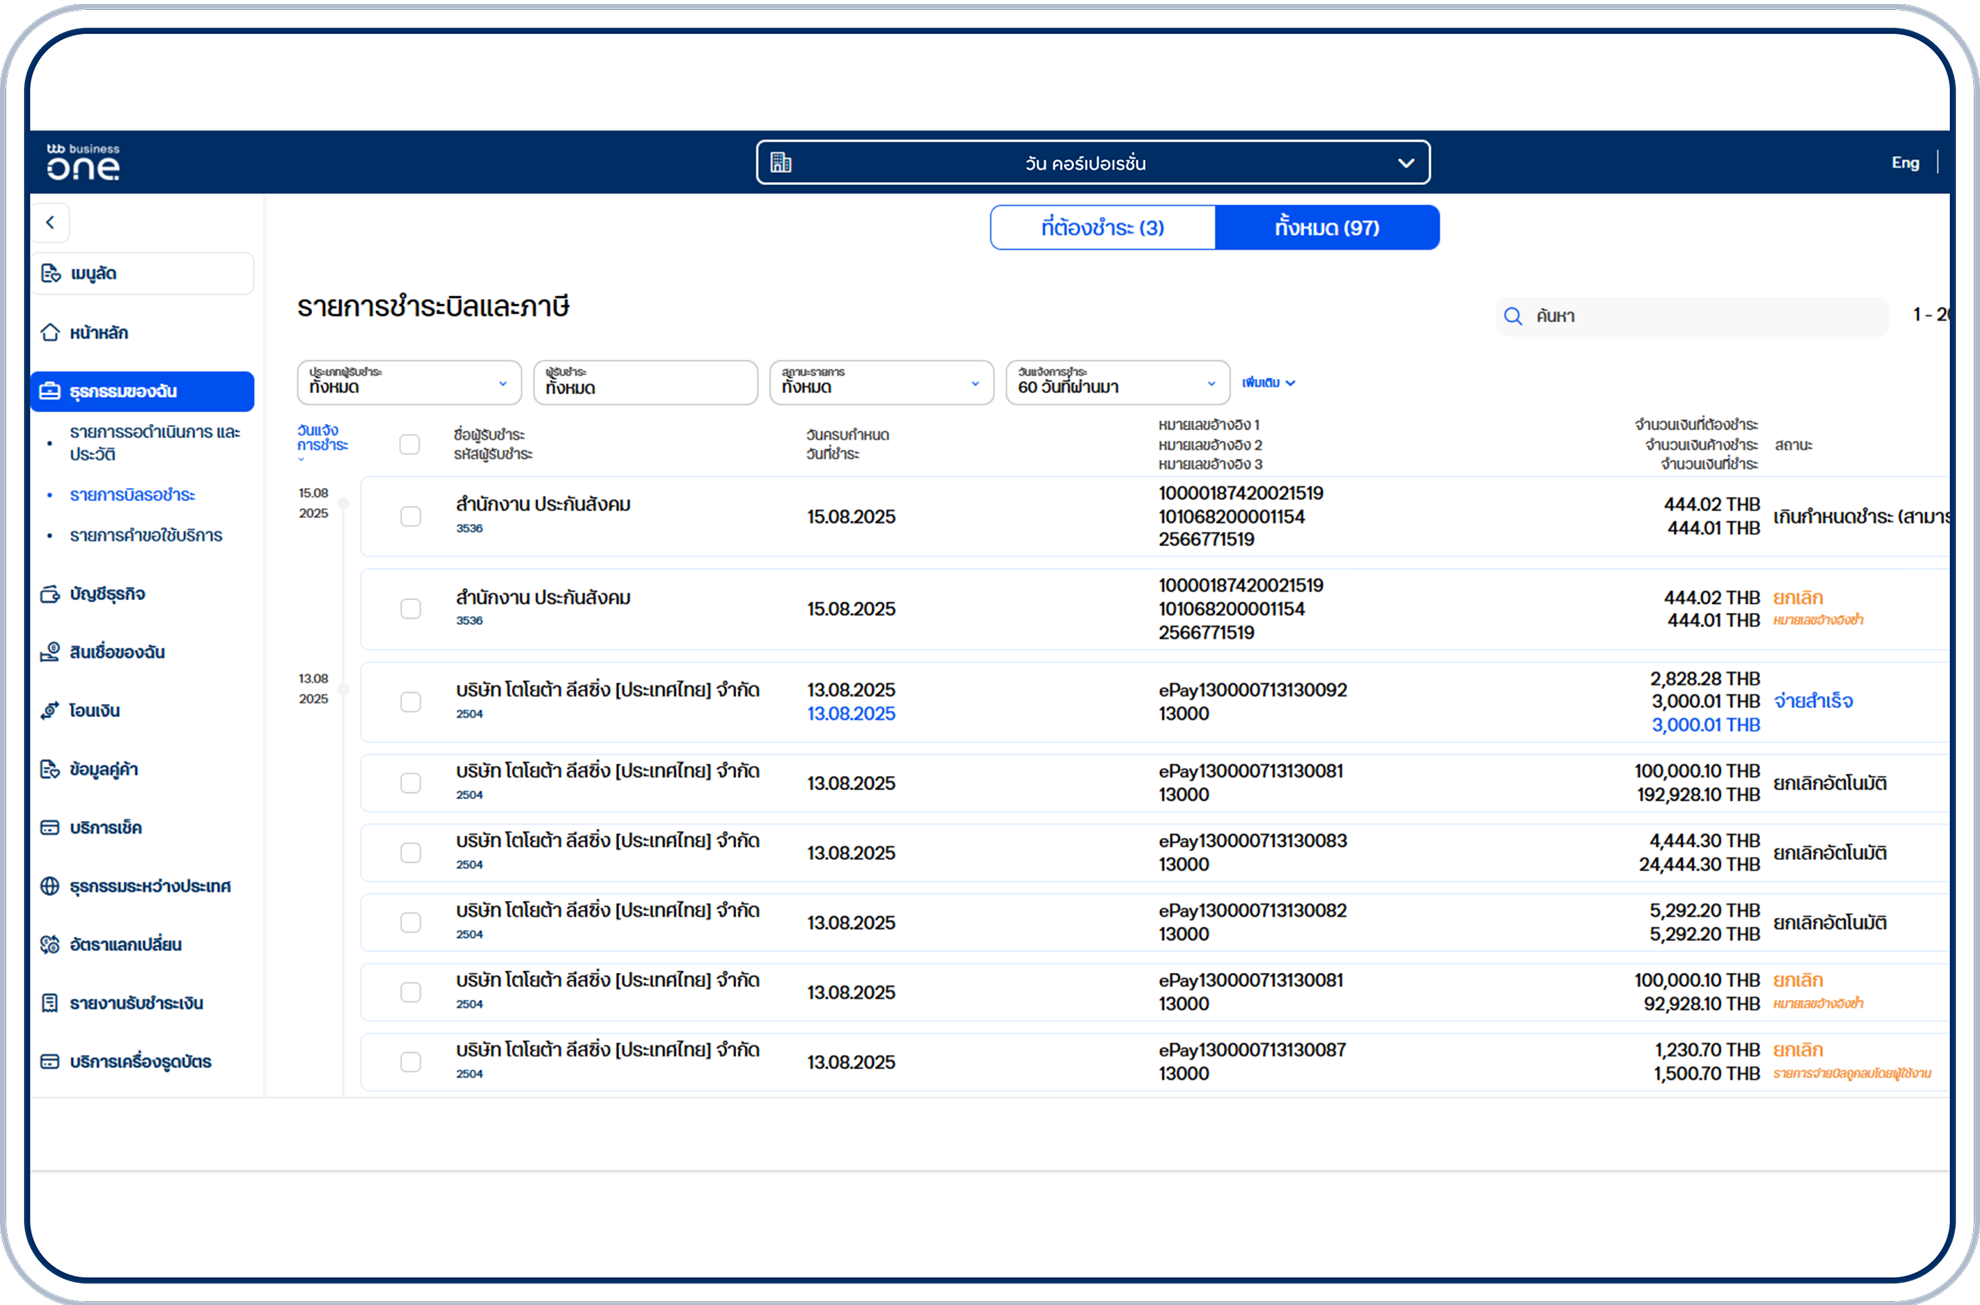1980x1305 pixels.
Task: Open the สถานะรายการ filter dropdown
Action: tap(880, 383)
